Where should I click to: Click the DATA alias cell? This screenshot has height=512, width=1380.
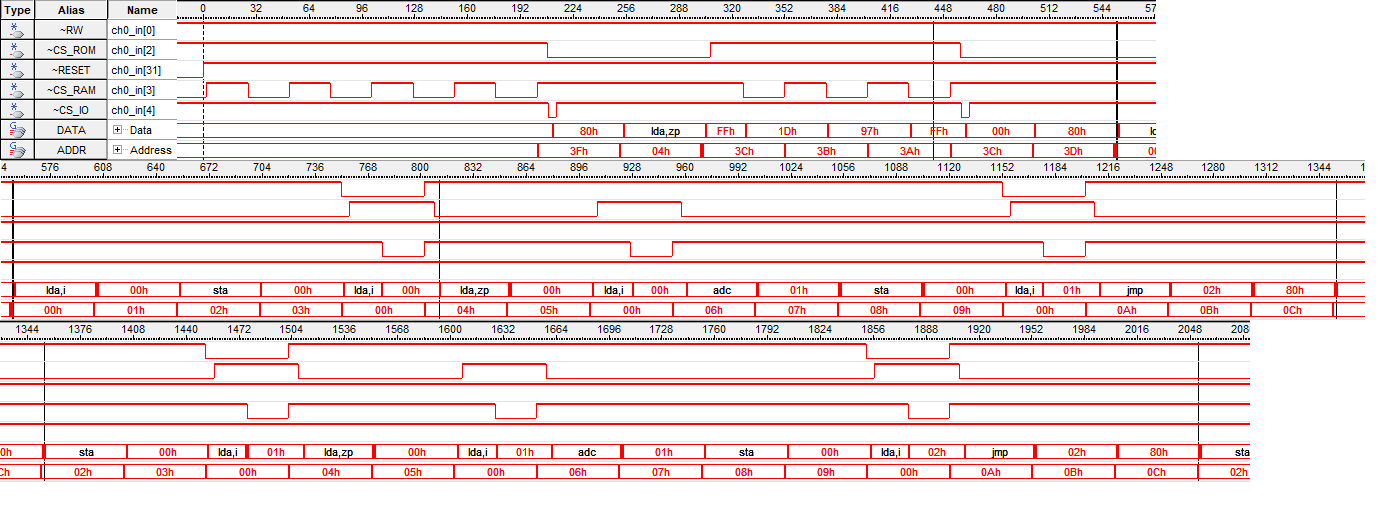click(x=71, y=130)
